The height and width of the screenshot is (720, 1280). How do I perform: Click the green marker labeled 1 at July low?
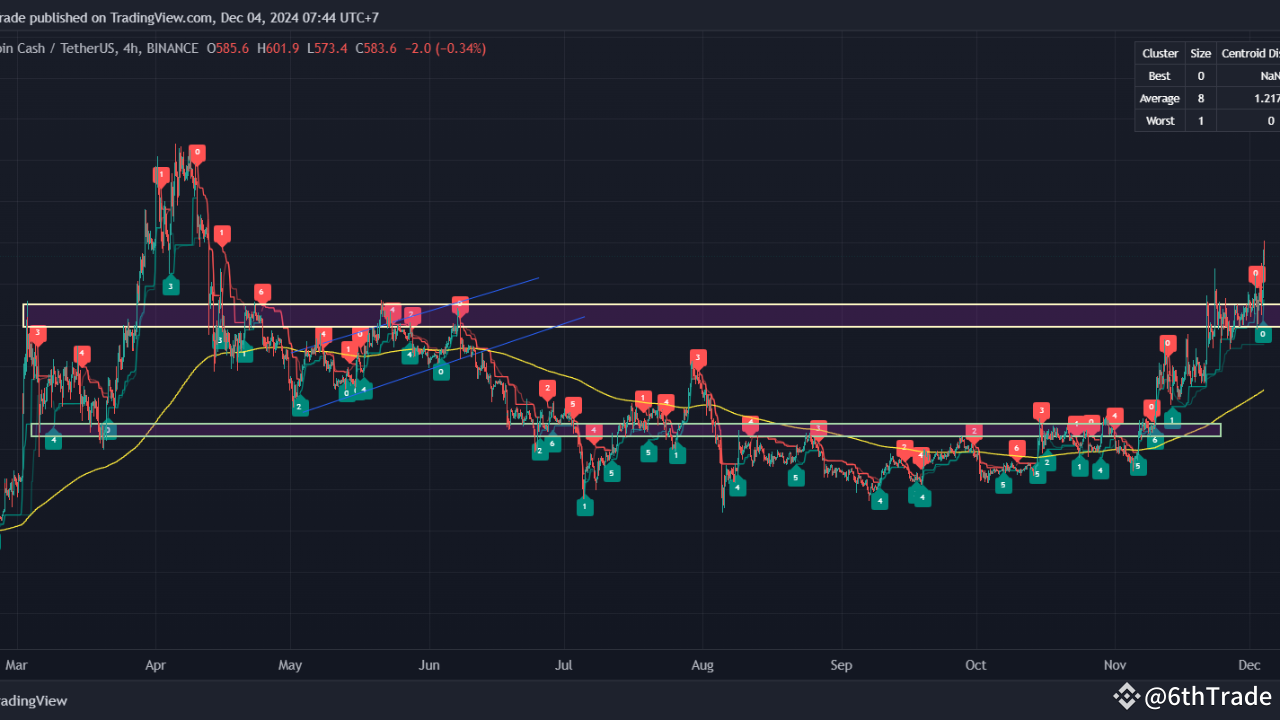coord(585,506)
